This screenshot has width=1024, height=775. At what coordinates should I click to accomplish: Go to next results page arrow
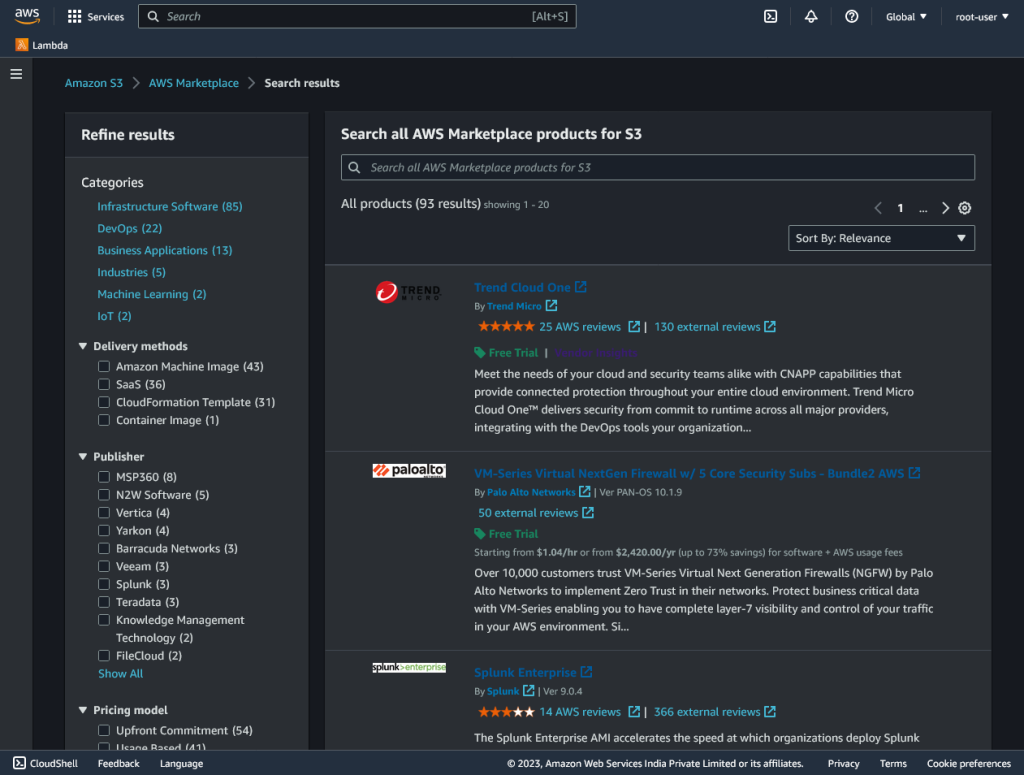coord(944,208)
